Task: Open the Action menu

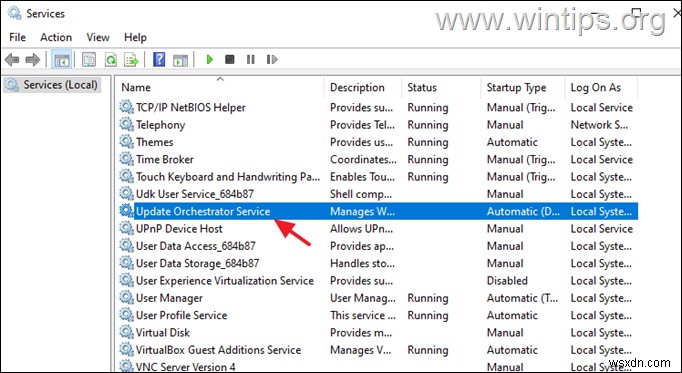Action: (56, 37)
